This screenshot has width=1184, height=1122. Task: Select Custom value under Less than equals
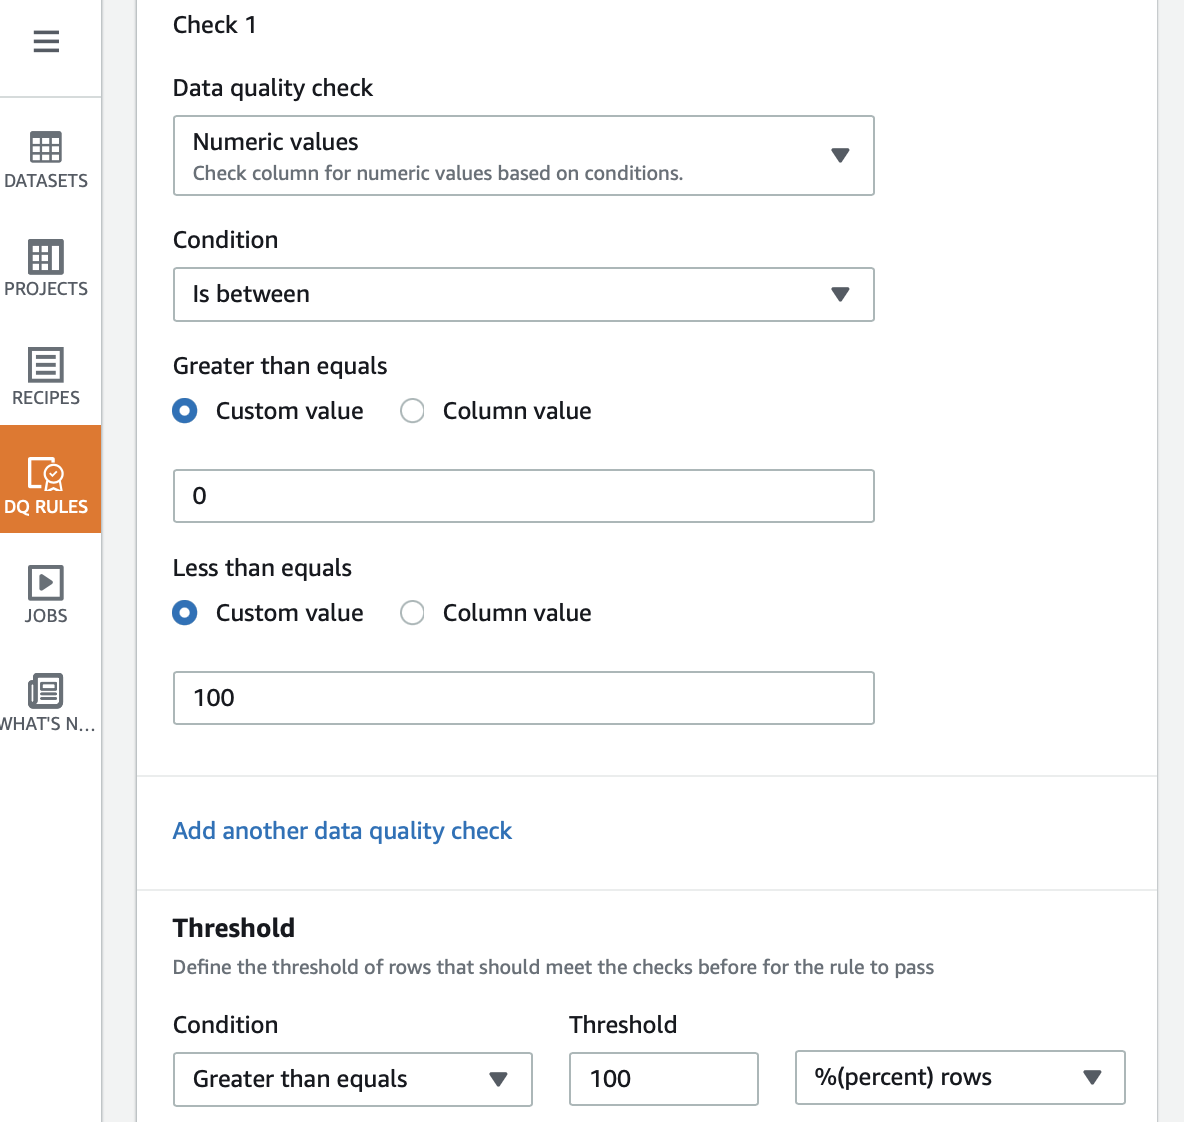click(185, 613)
